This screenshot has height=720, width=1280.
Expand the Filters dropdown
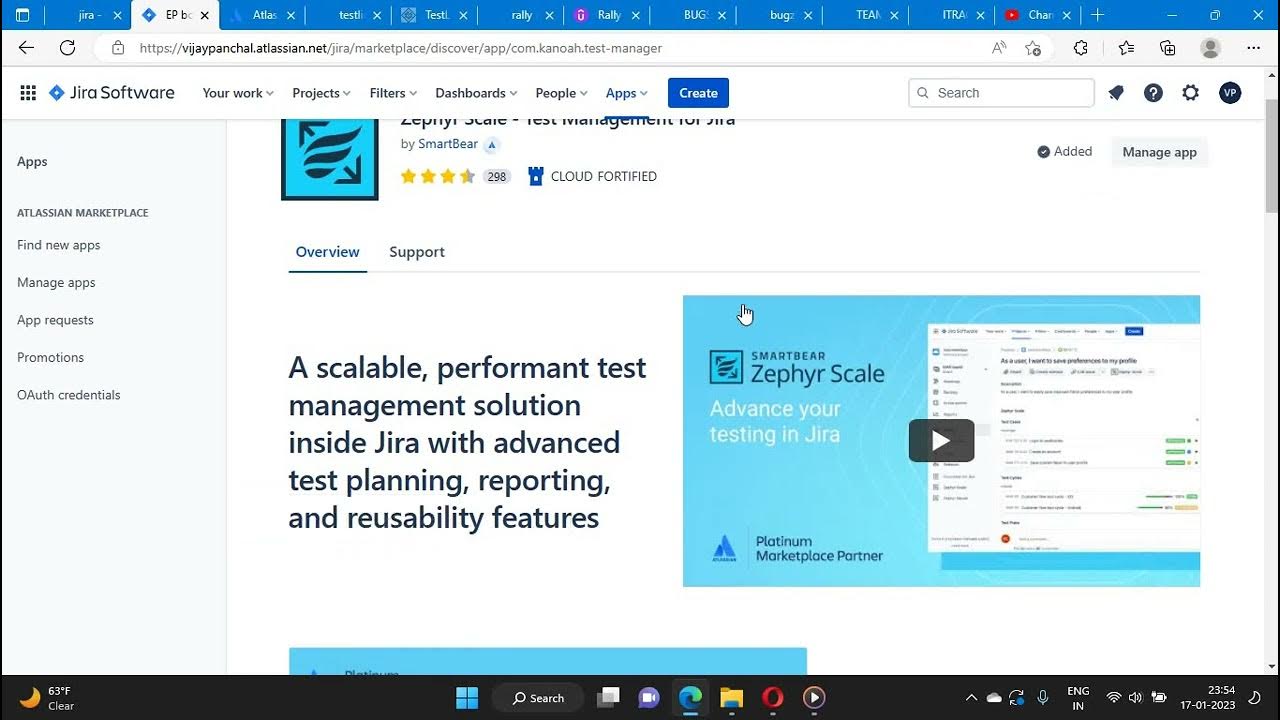[x=393, y=93]
